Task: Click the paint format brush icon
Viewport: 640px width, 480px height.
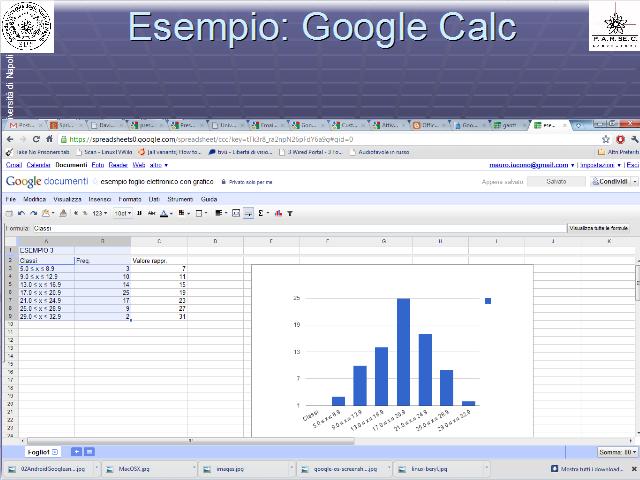Action: (x=63, y=213)
